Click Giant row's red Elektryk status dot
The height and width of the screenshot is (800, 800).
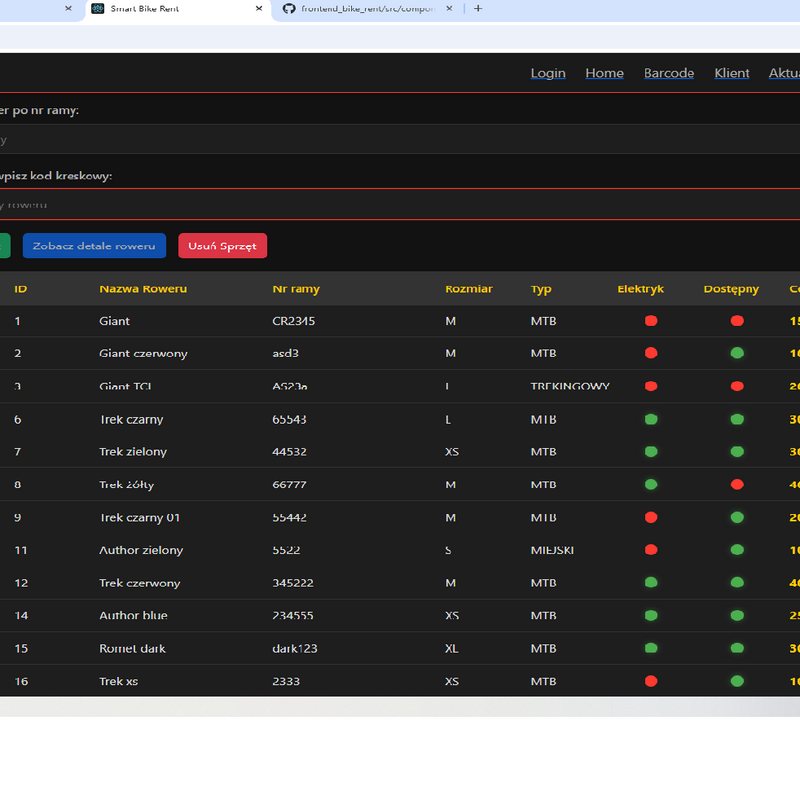point(651,321)
